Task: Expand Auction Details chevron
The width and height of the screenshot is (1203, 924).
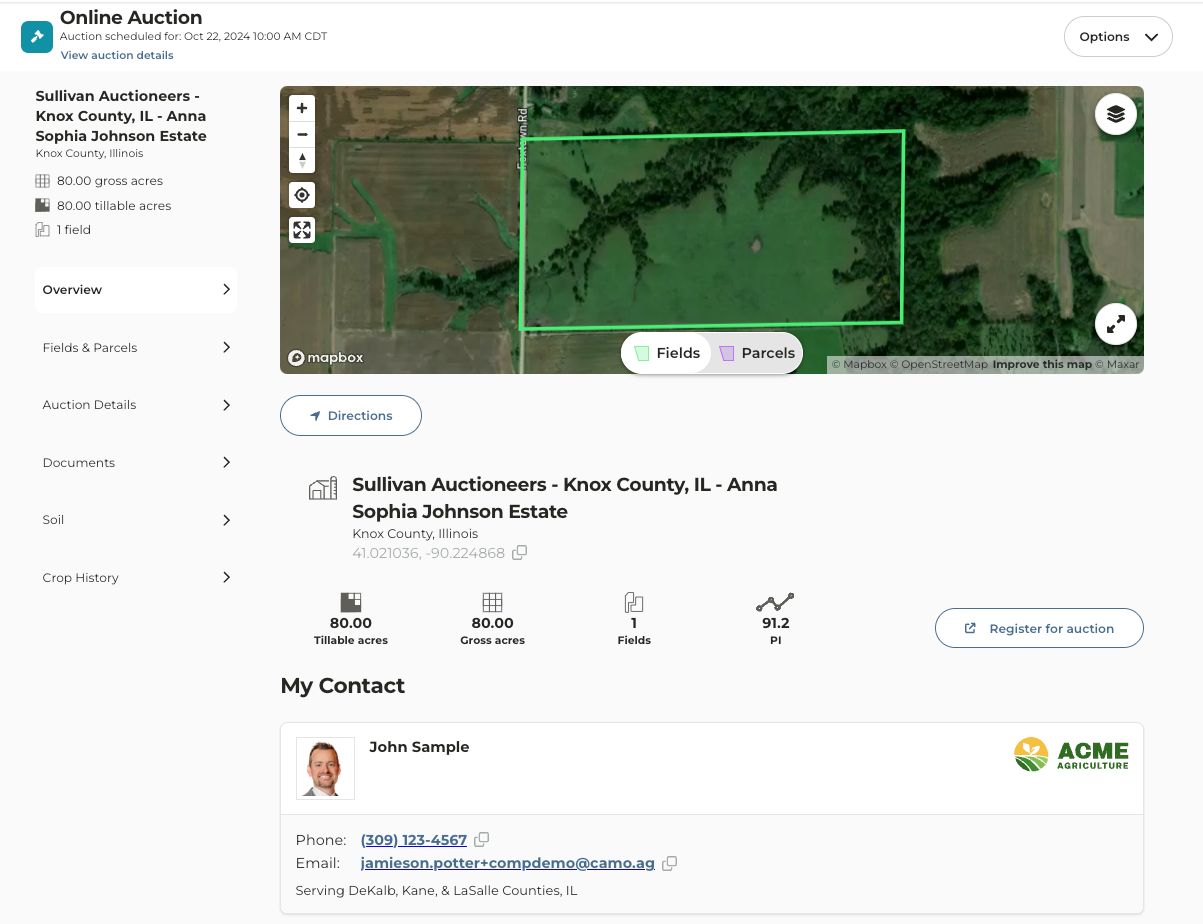Action: [226, 405]
